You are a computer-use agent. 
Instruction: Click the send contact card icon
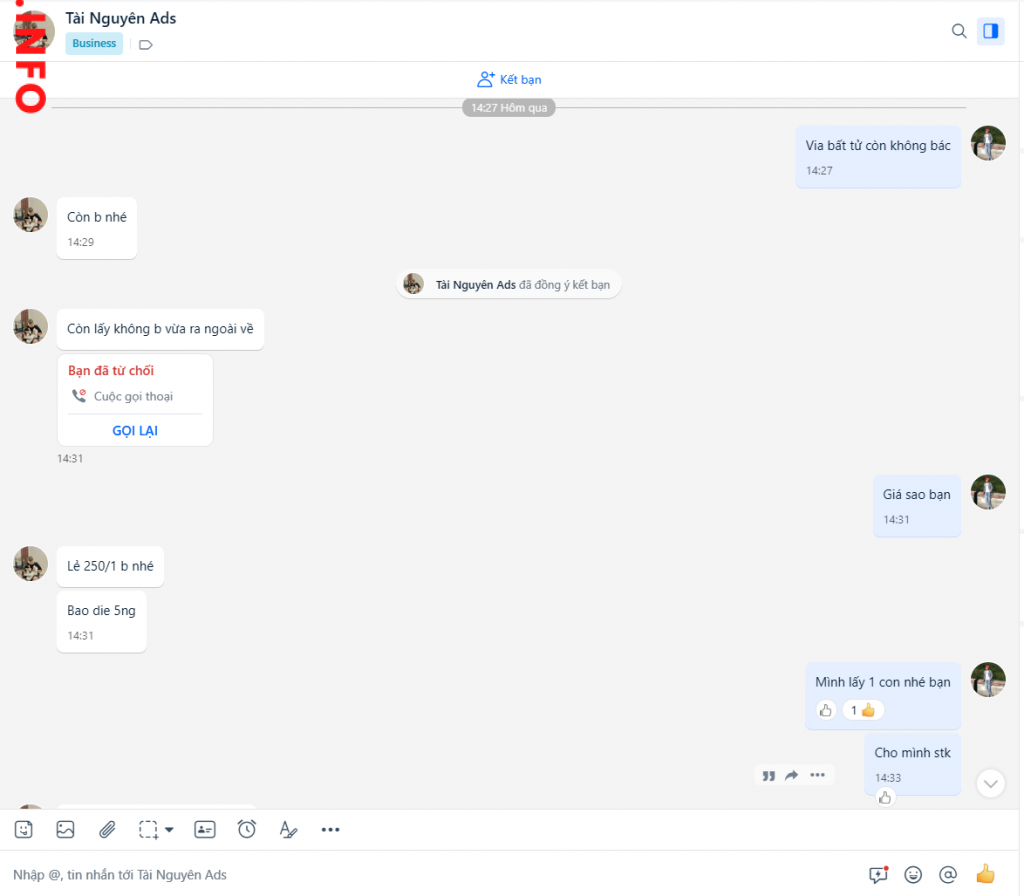click(x=205, y=829)
